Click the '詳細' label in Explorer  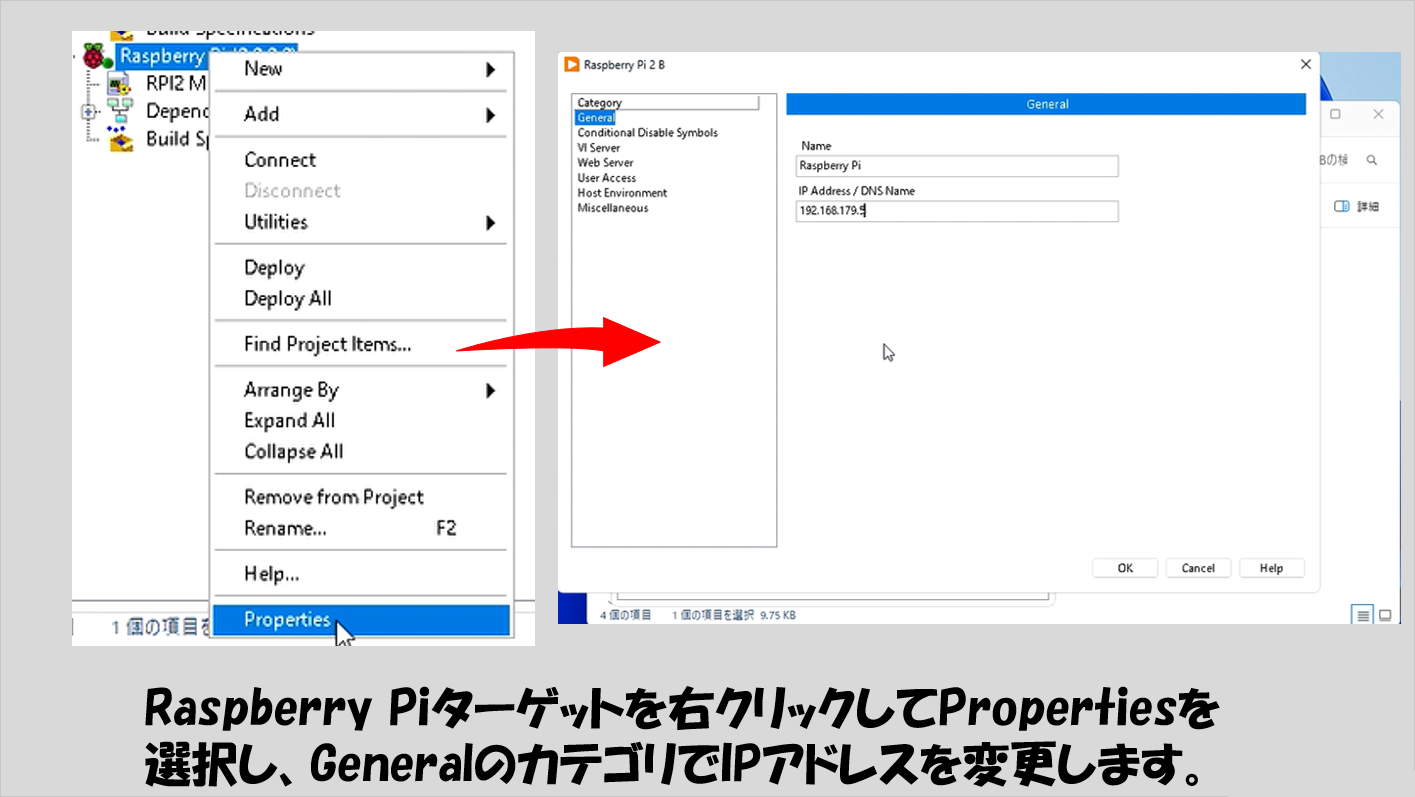[x=1367, y=206]
